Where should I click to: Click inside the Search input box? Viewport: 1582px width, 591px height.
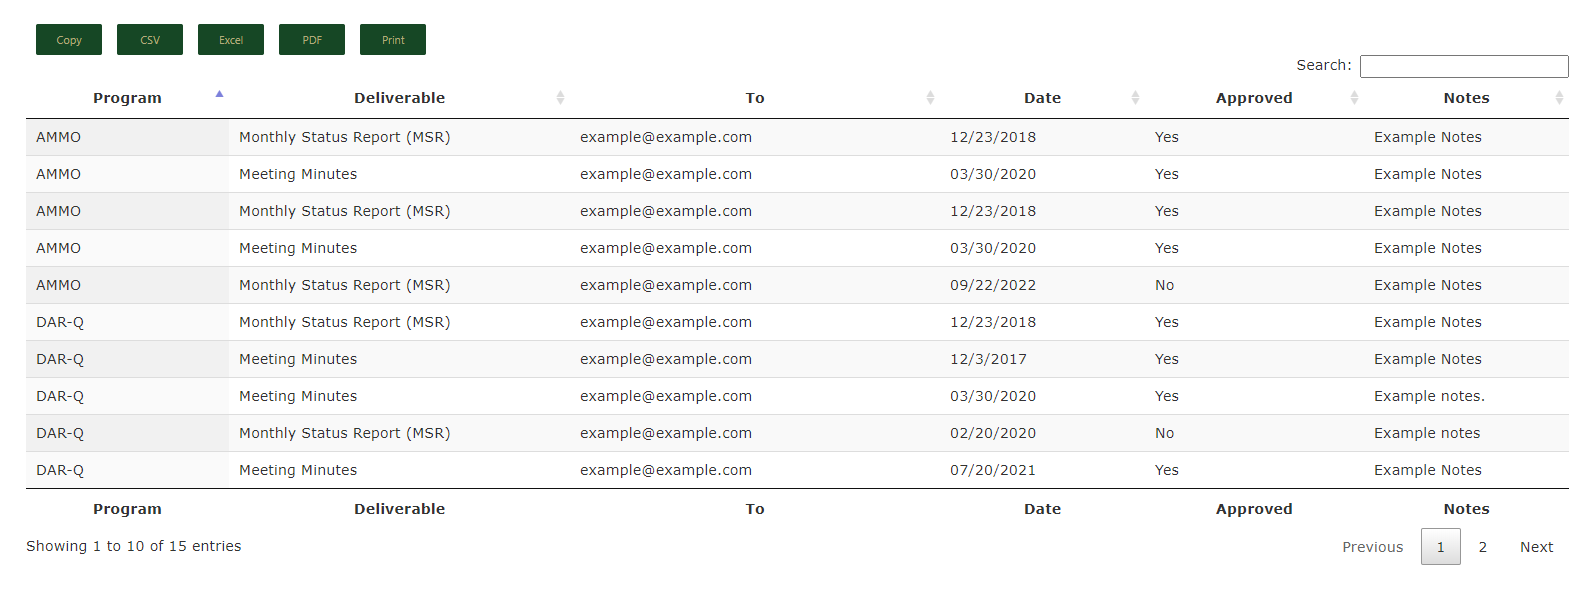pos(1463,65)
